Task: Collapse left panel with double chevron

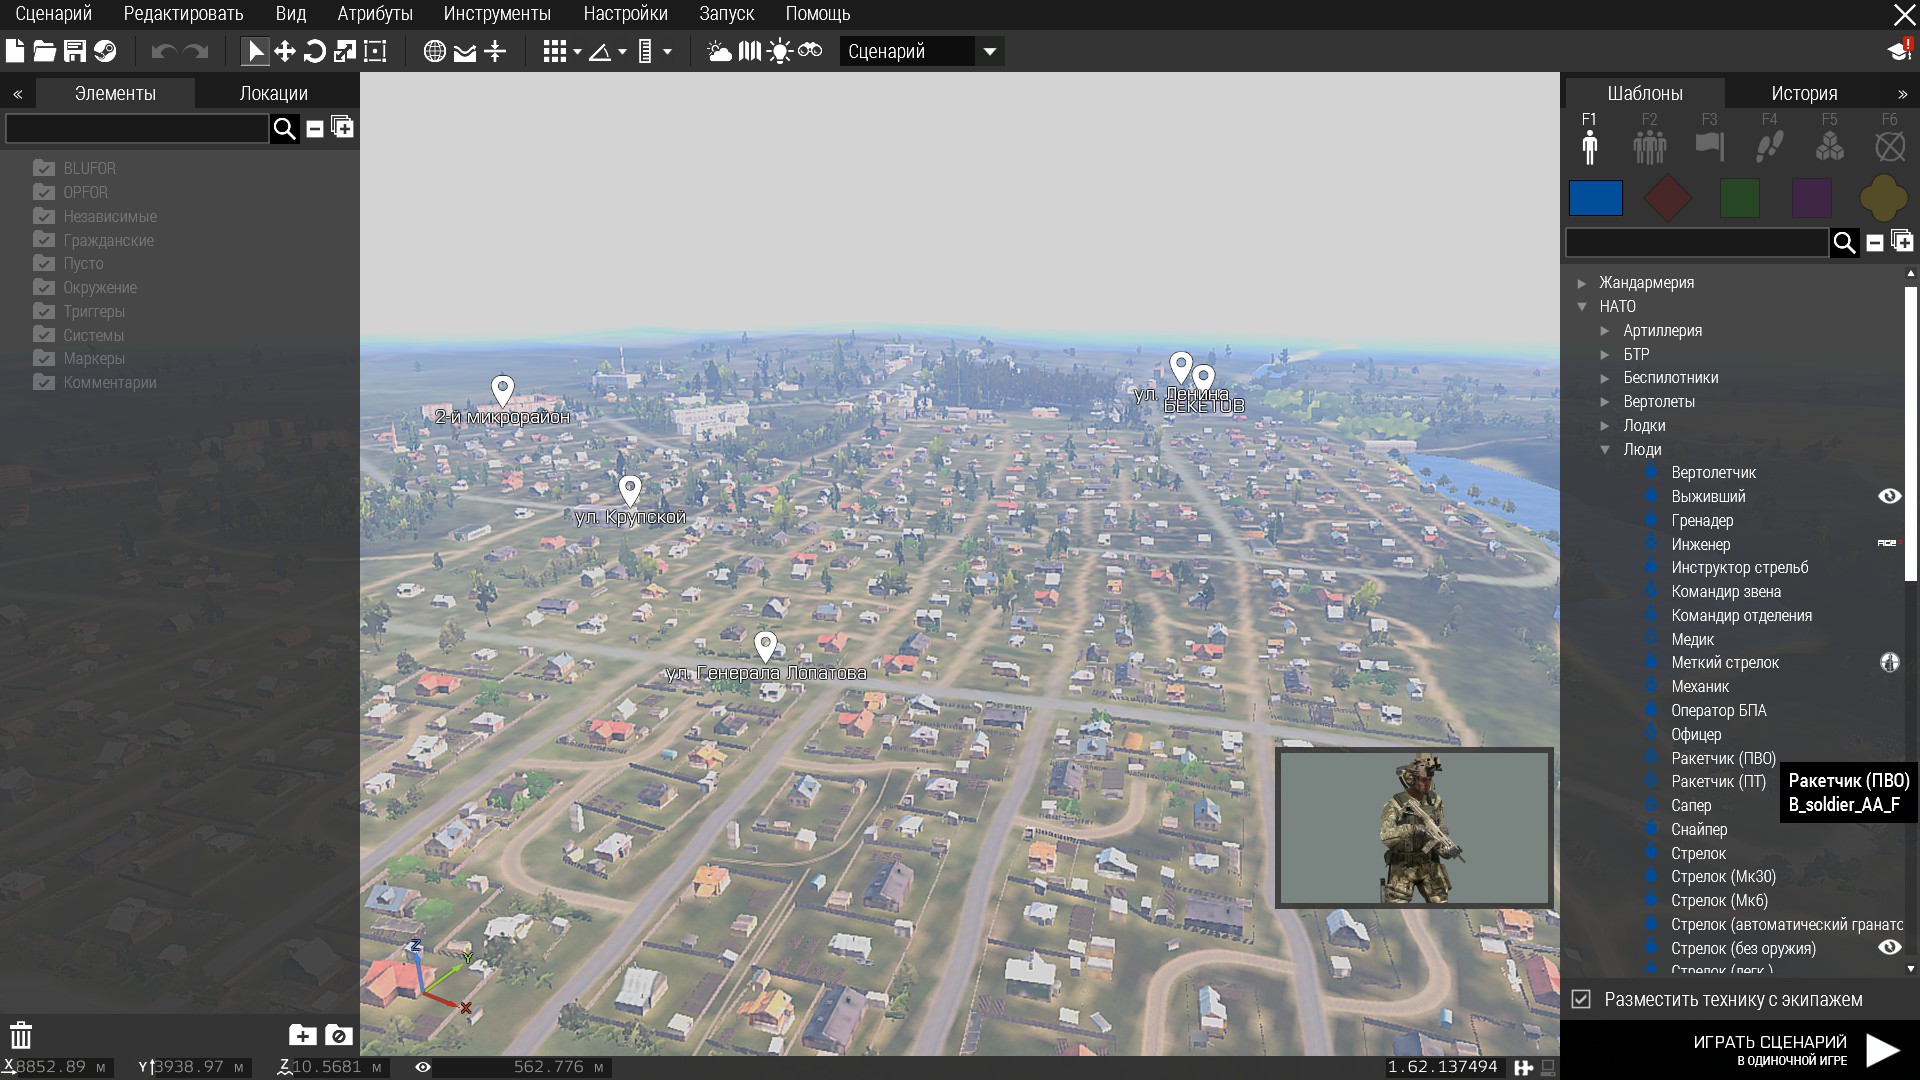Action: point(18,94)
